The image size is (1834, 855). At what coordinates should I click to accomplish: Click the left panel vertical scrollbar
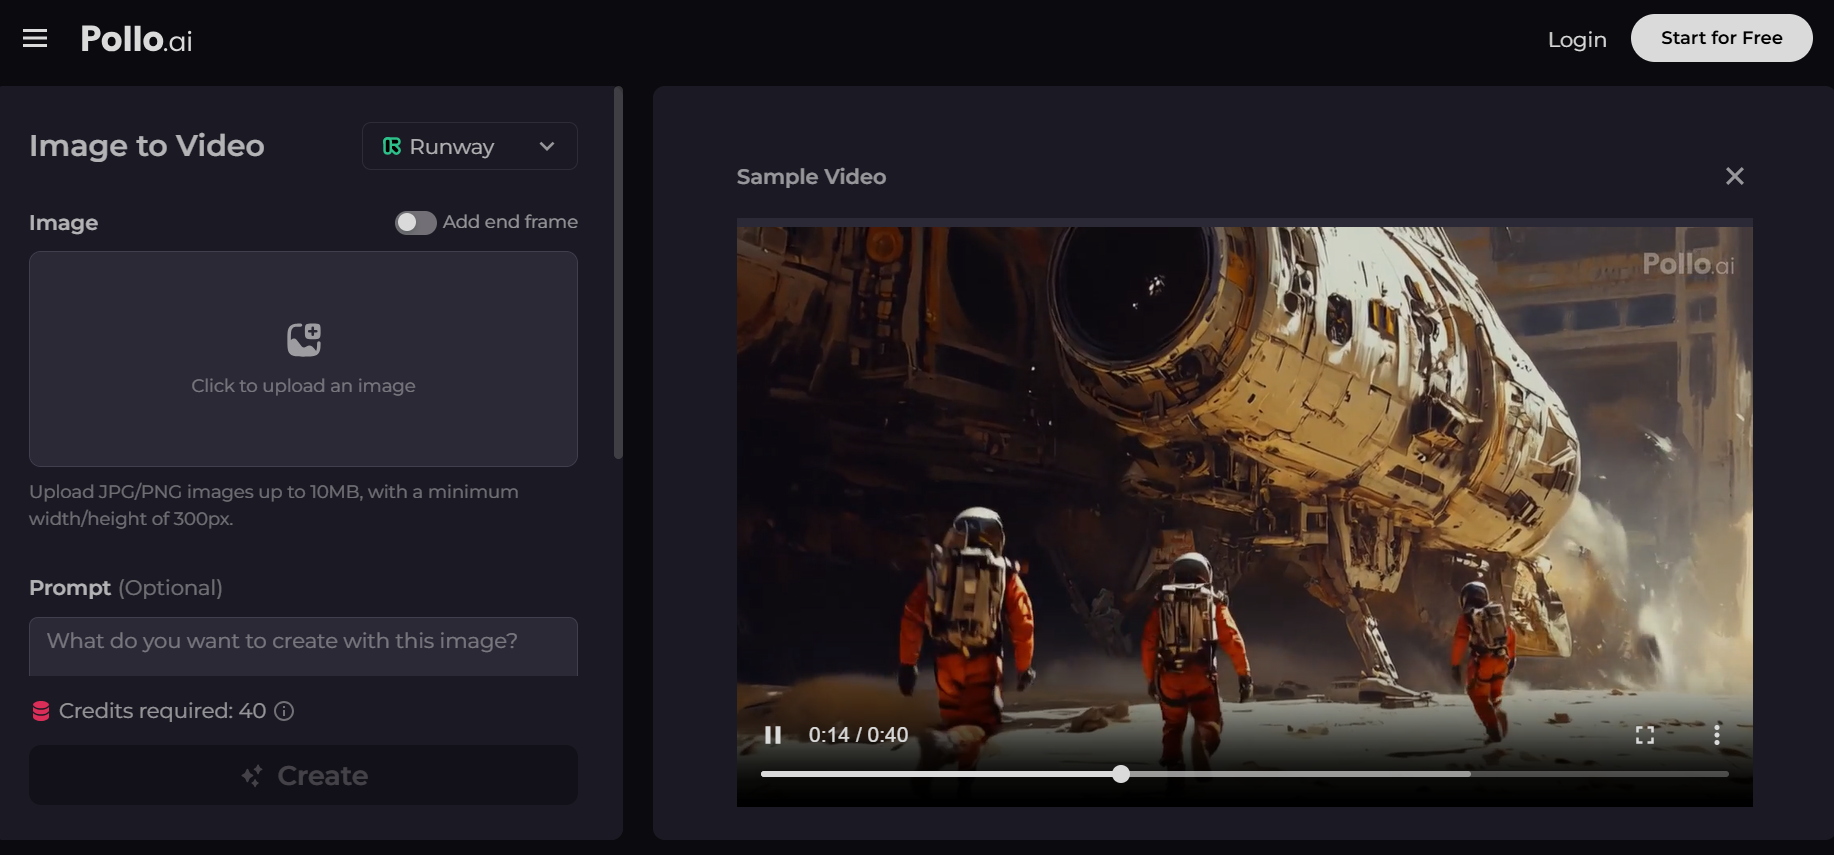pos(618,273)
